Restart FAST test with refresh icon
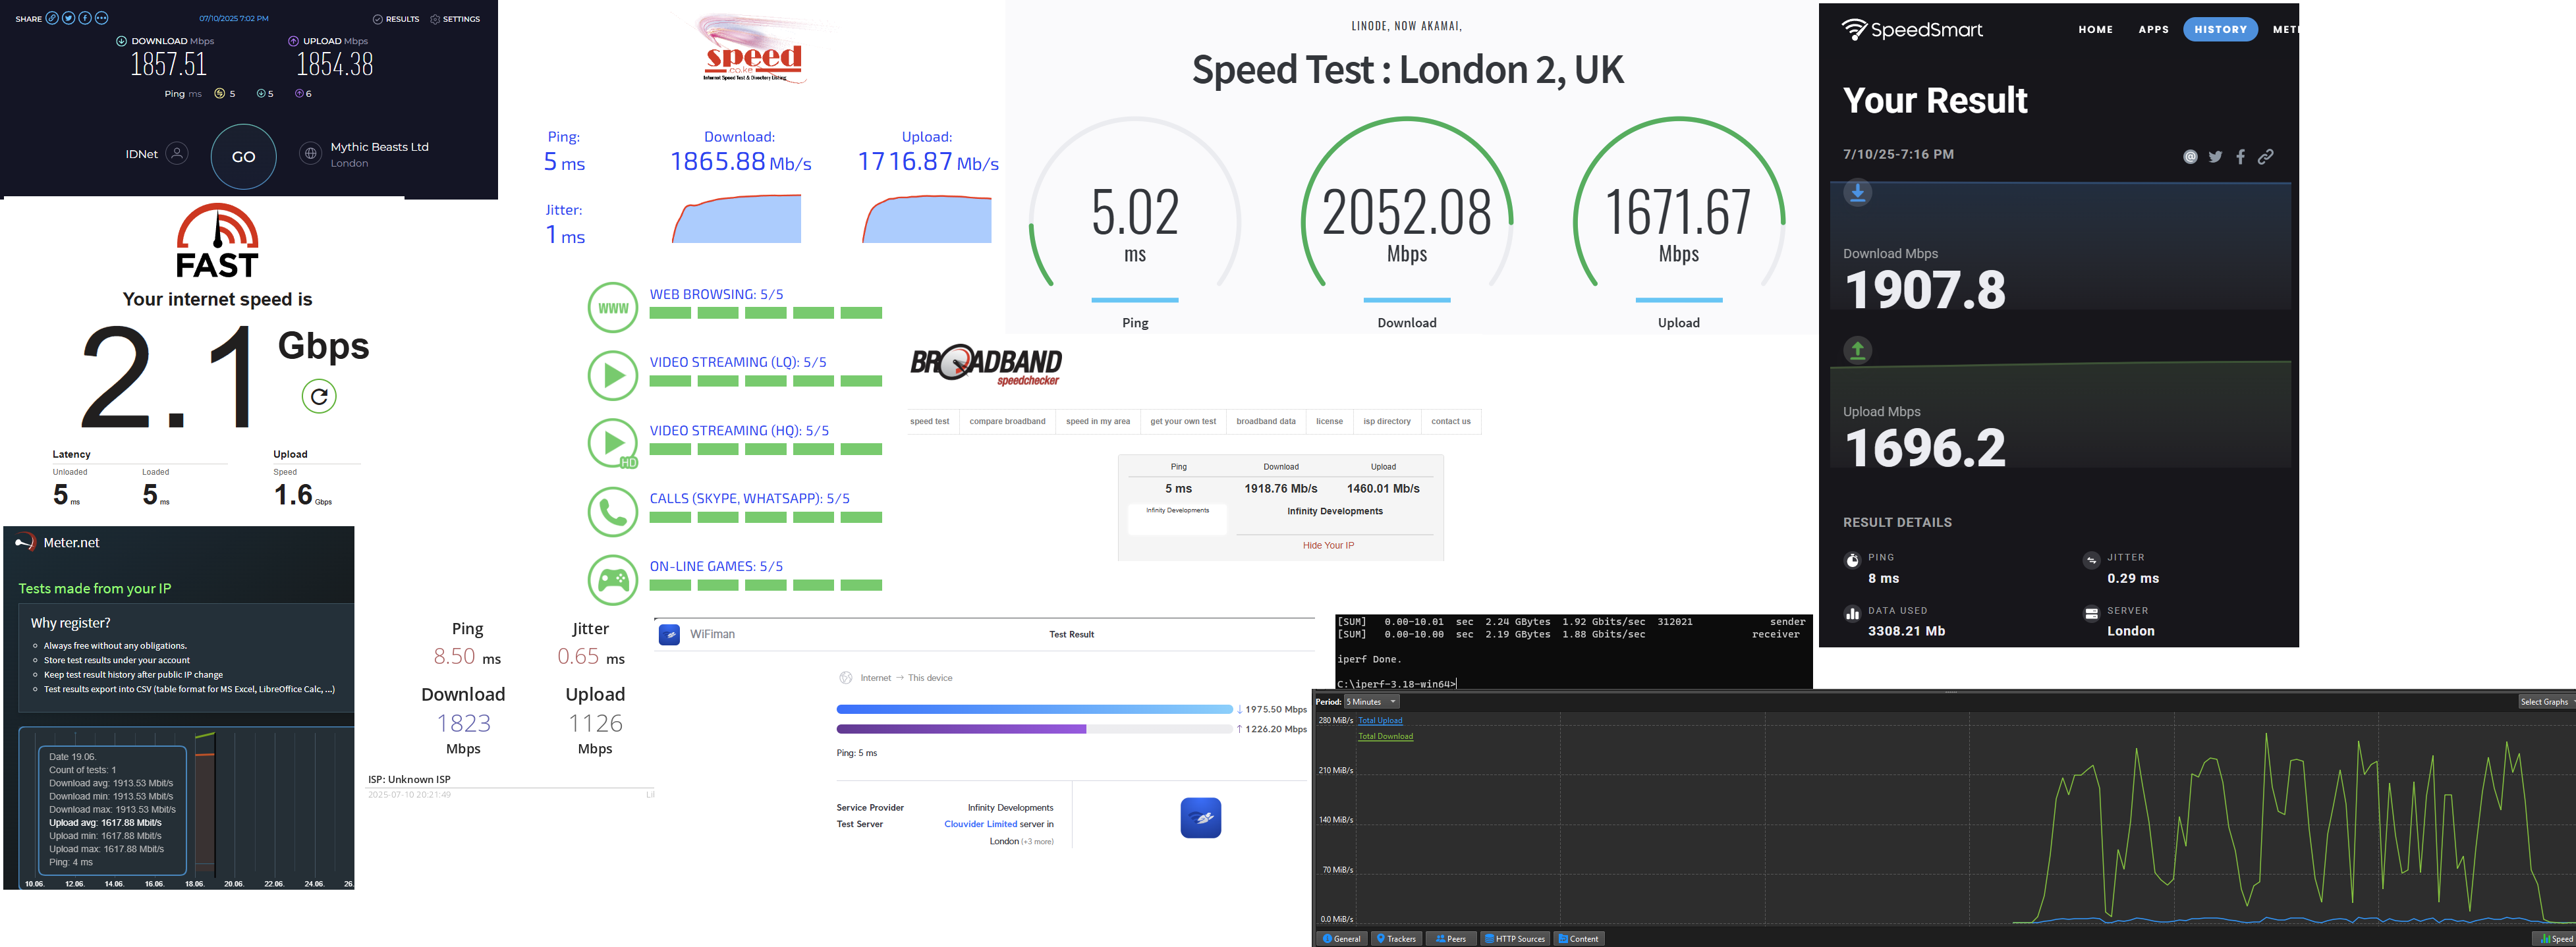The width and height of the screenshot is (2576, 947). pyautogui.click(x=319, y=396)
